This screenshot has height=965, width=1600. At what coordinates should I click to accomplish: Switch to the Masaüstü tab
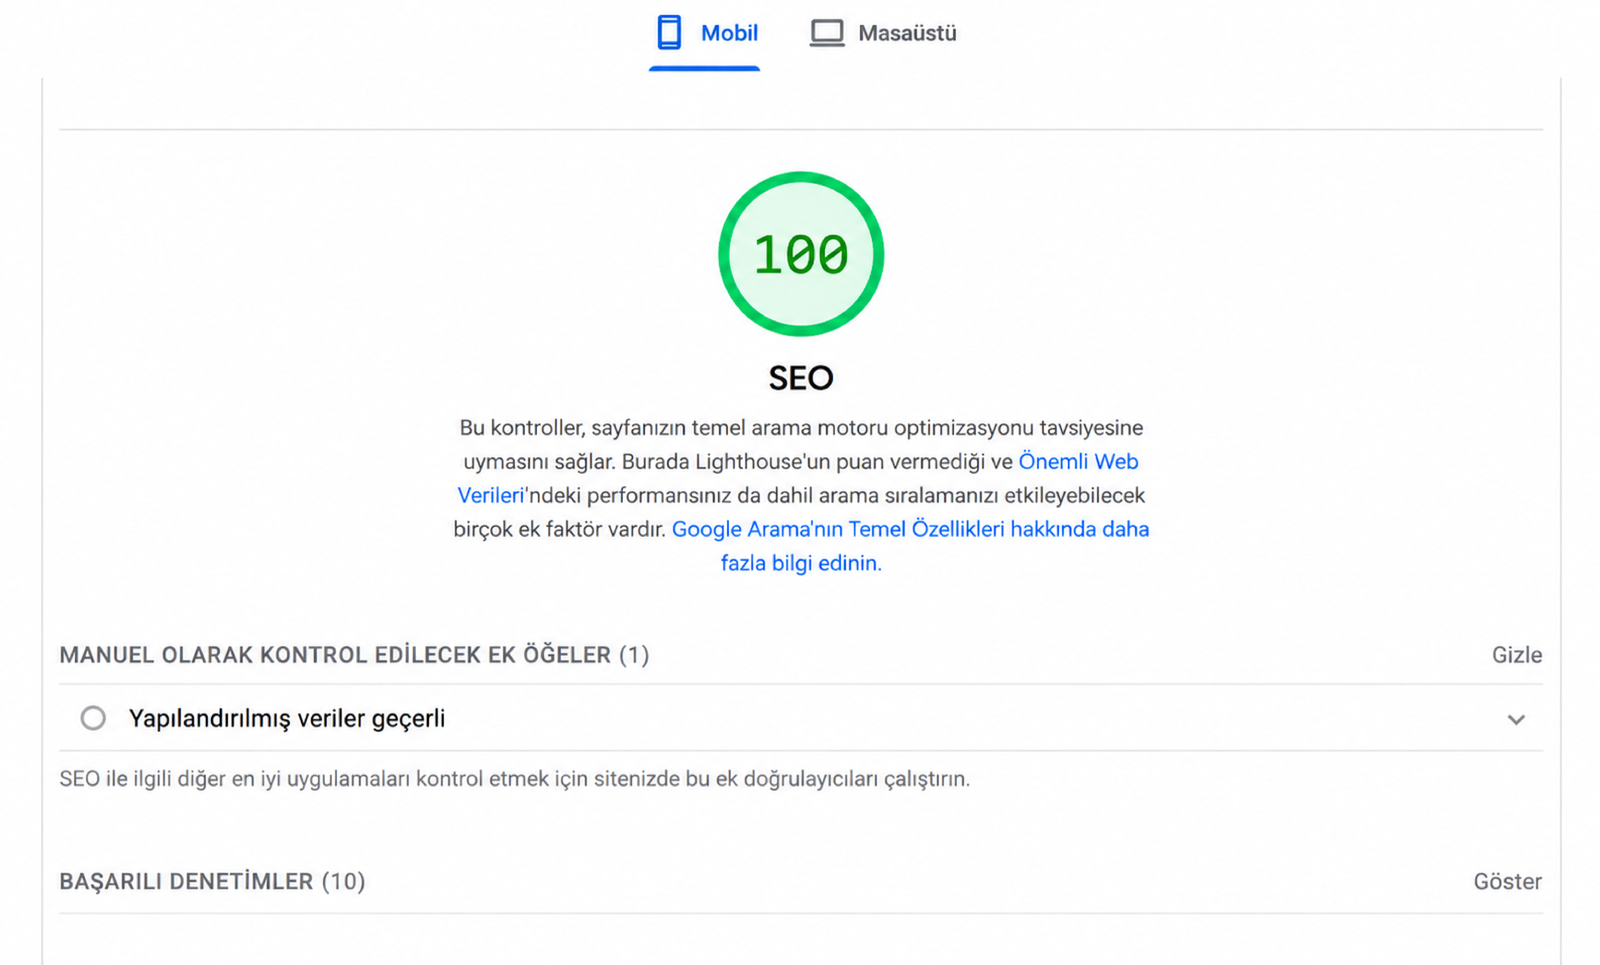click(883, 34)
